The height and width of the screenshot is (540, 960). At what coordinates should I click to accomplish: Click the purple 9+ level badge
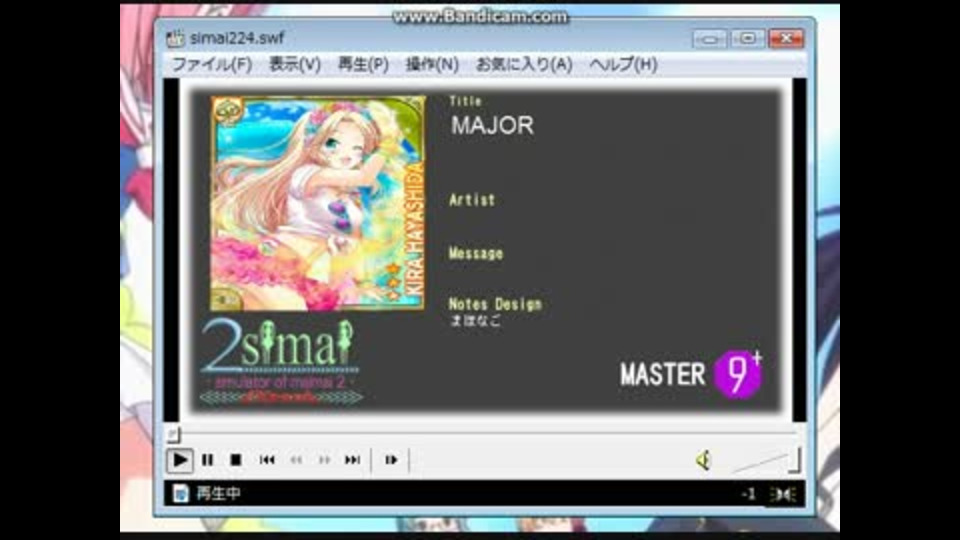738,373
